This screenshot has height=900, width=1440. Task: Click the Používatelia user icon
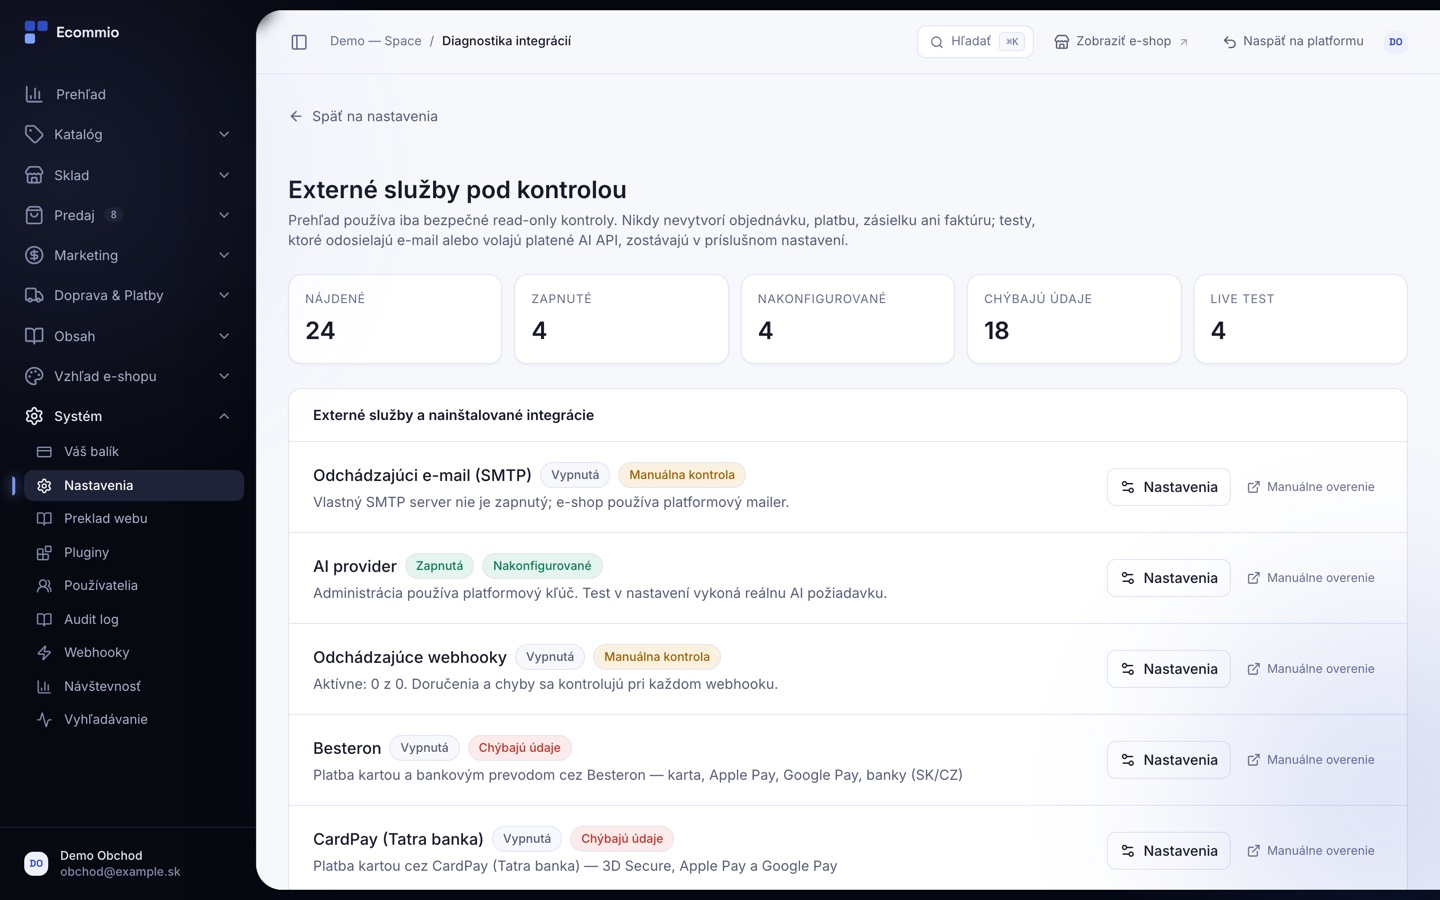click(x=44, y=586)
